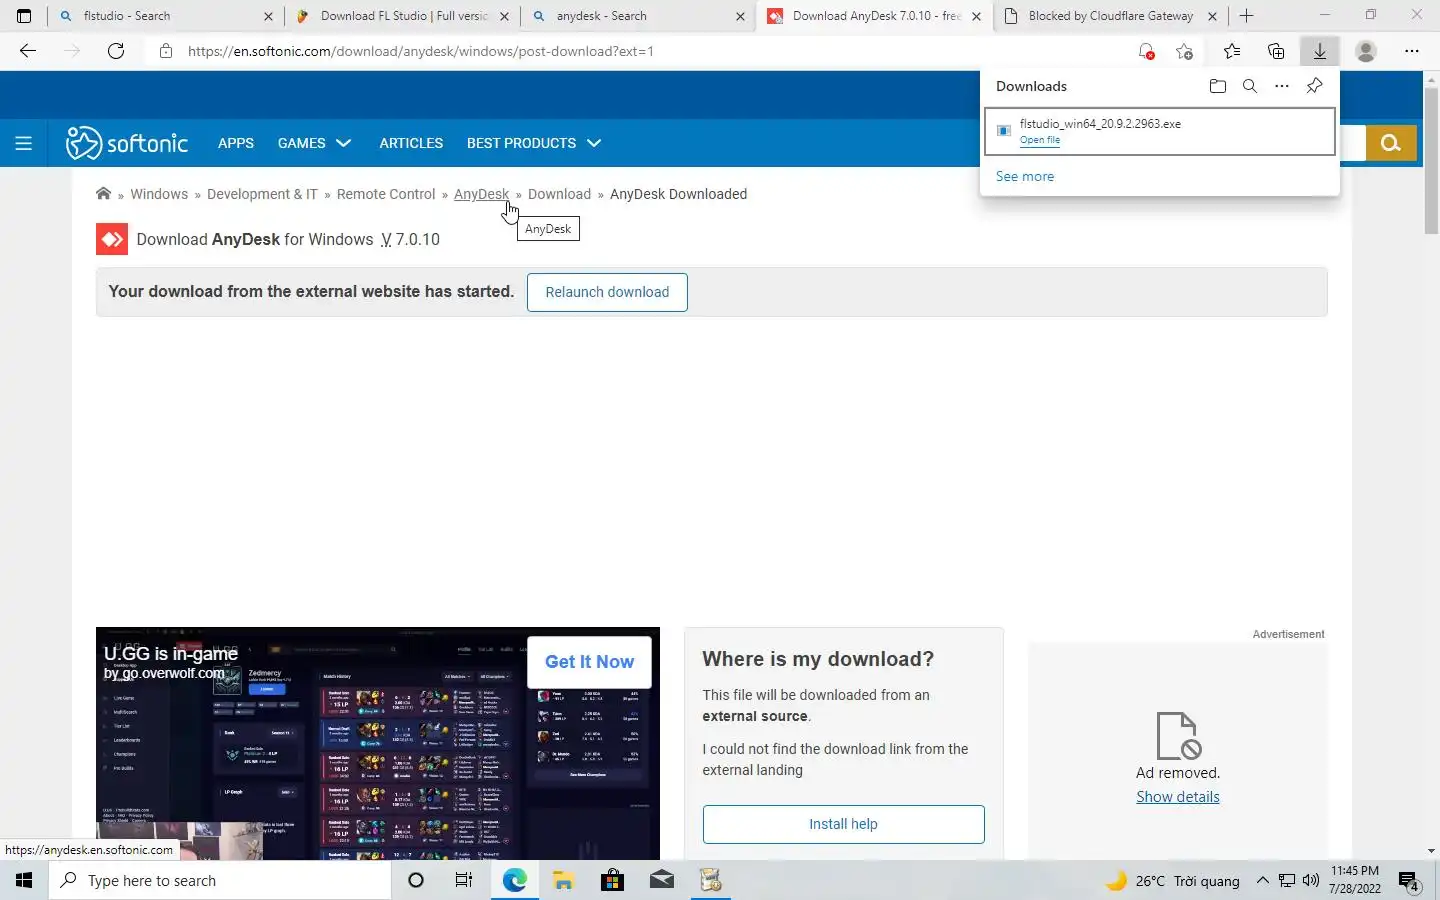Screen dimensions: 1440x900
Task: Open Windows Start menu
Action: point(24,880)
